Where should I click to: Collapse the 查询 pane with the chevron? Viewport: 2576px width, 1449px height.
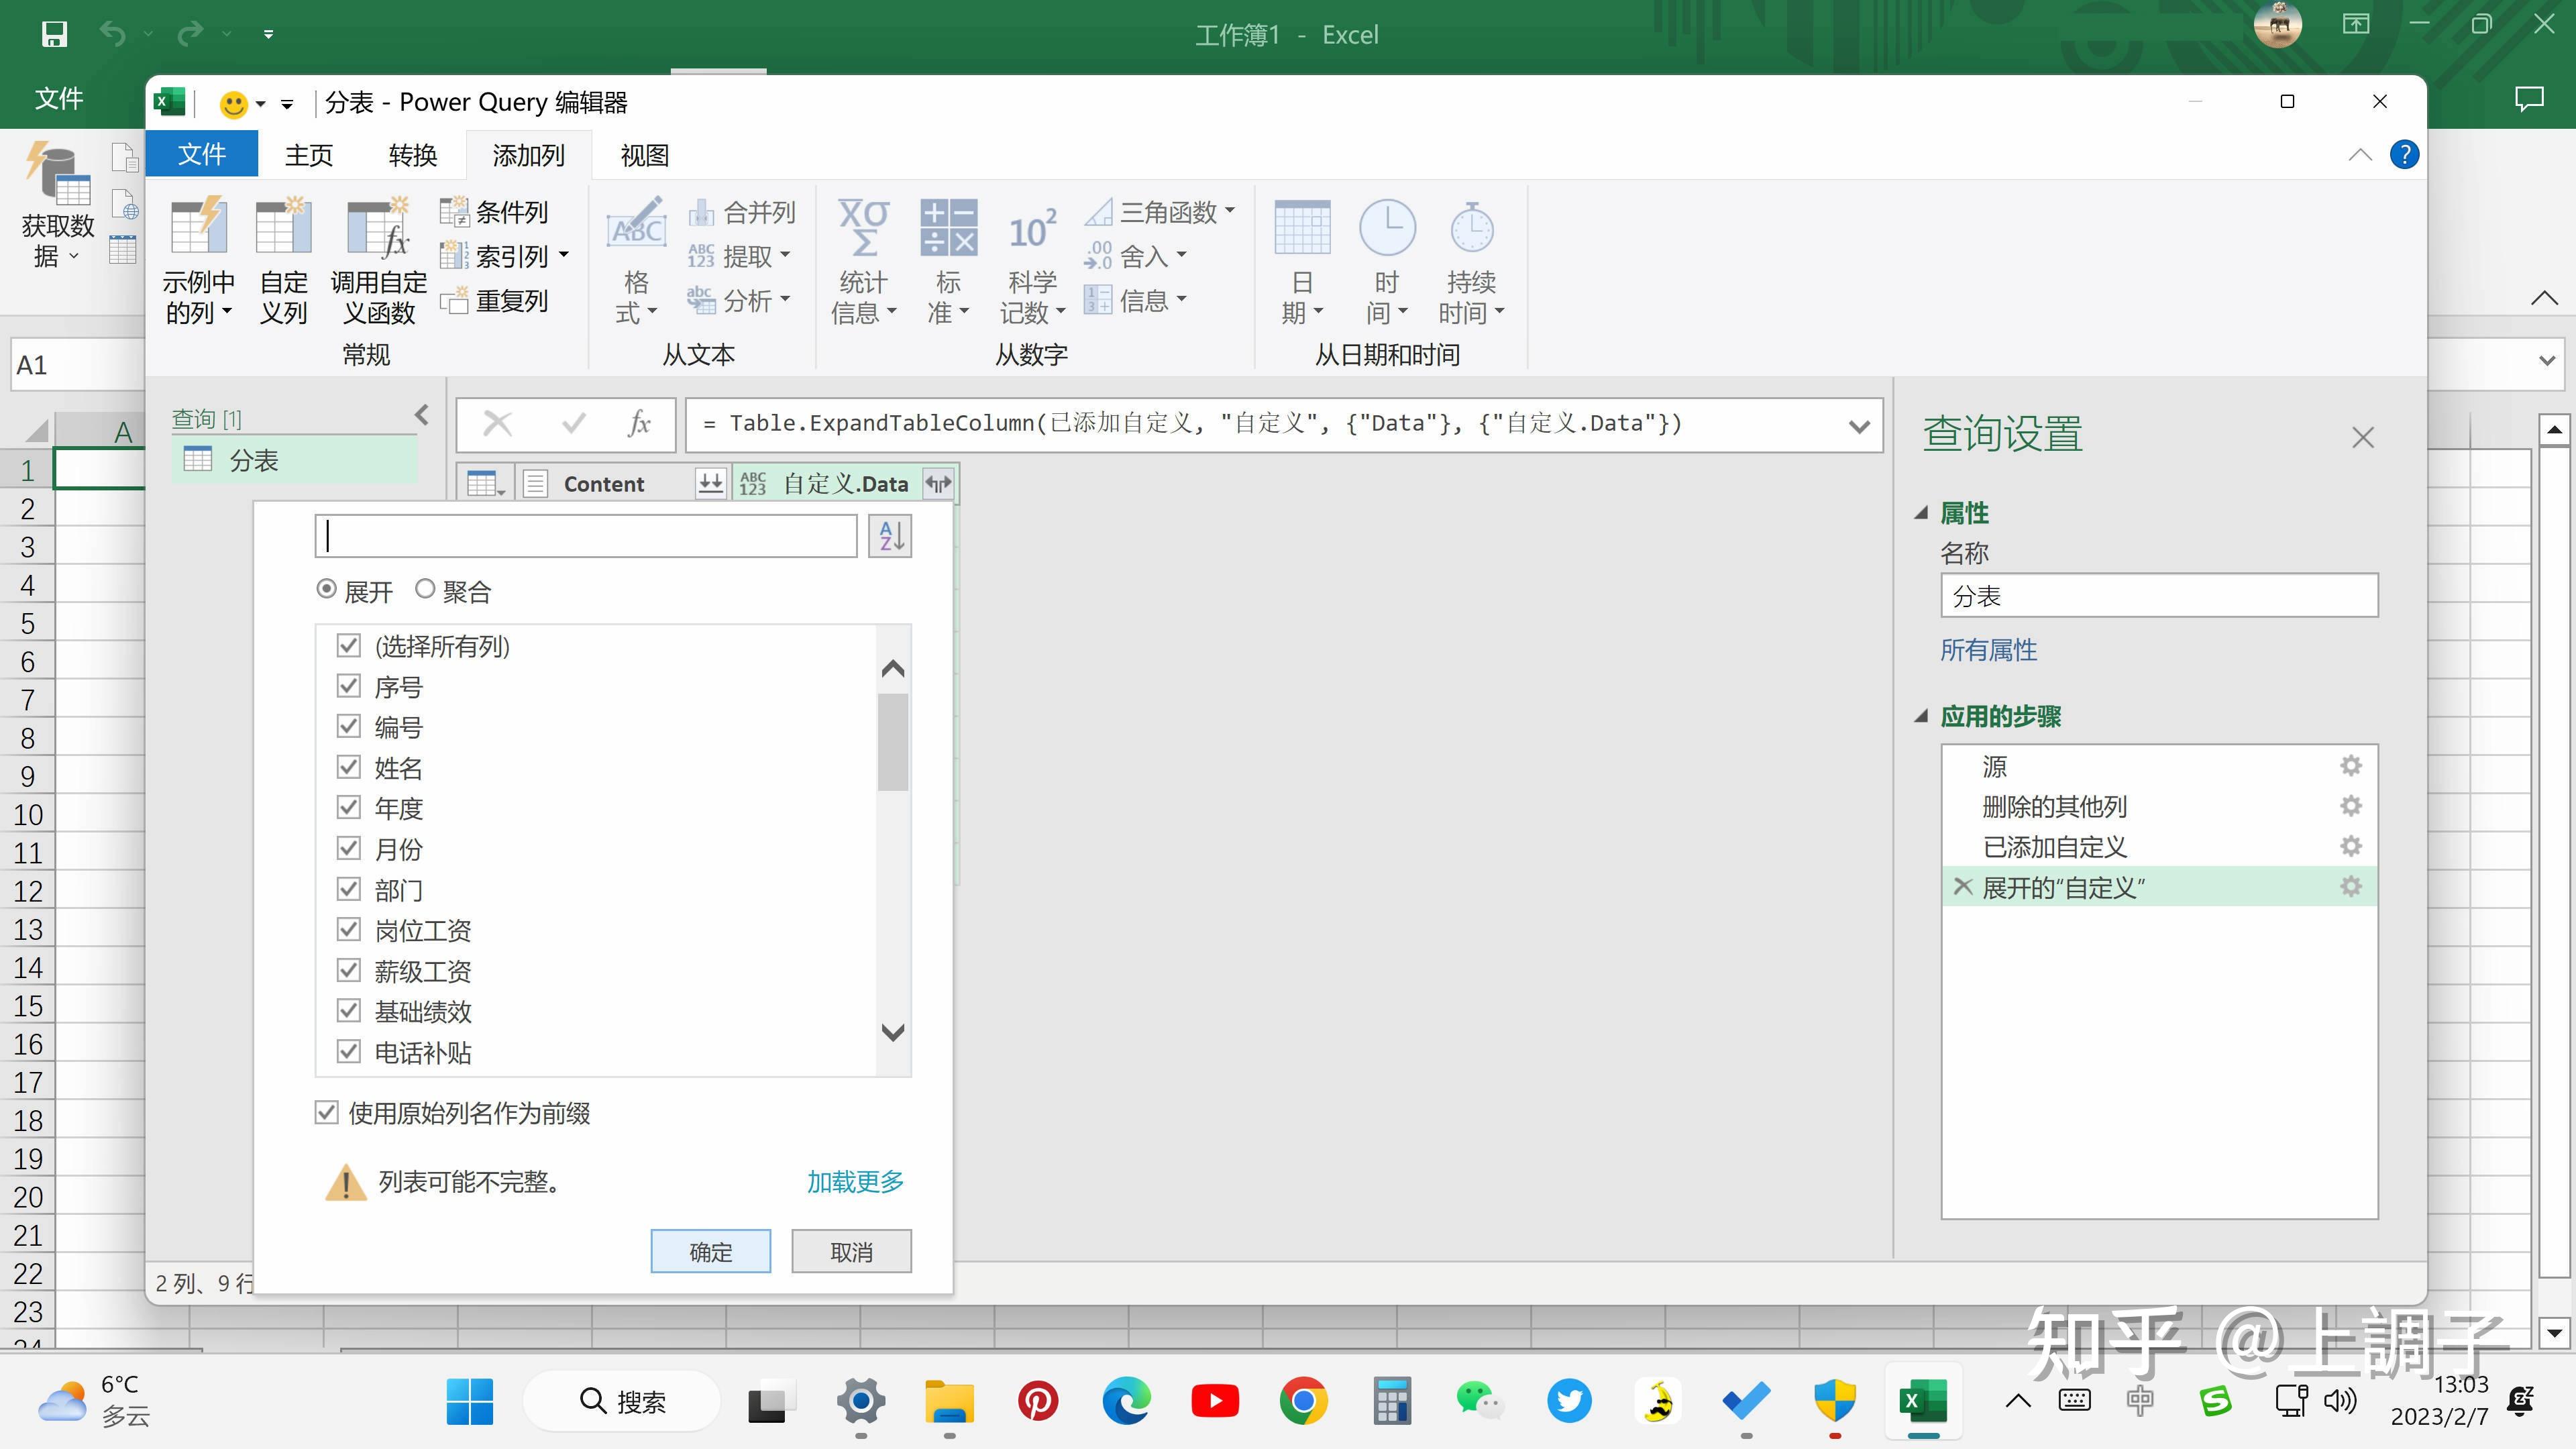tap(420, 414)
